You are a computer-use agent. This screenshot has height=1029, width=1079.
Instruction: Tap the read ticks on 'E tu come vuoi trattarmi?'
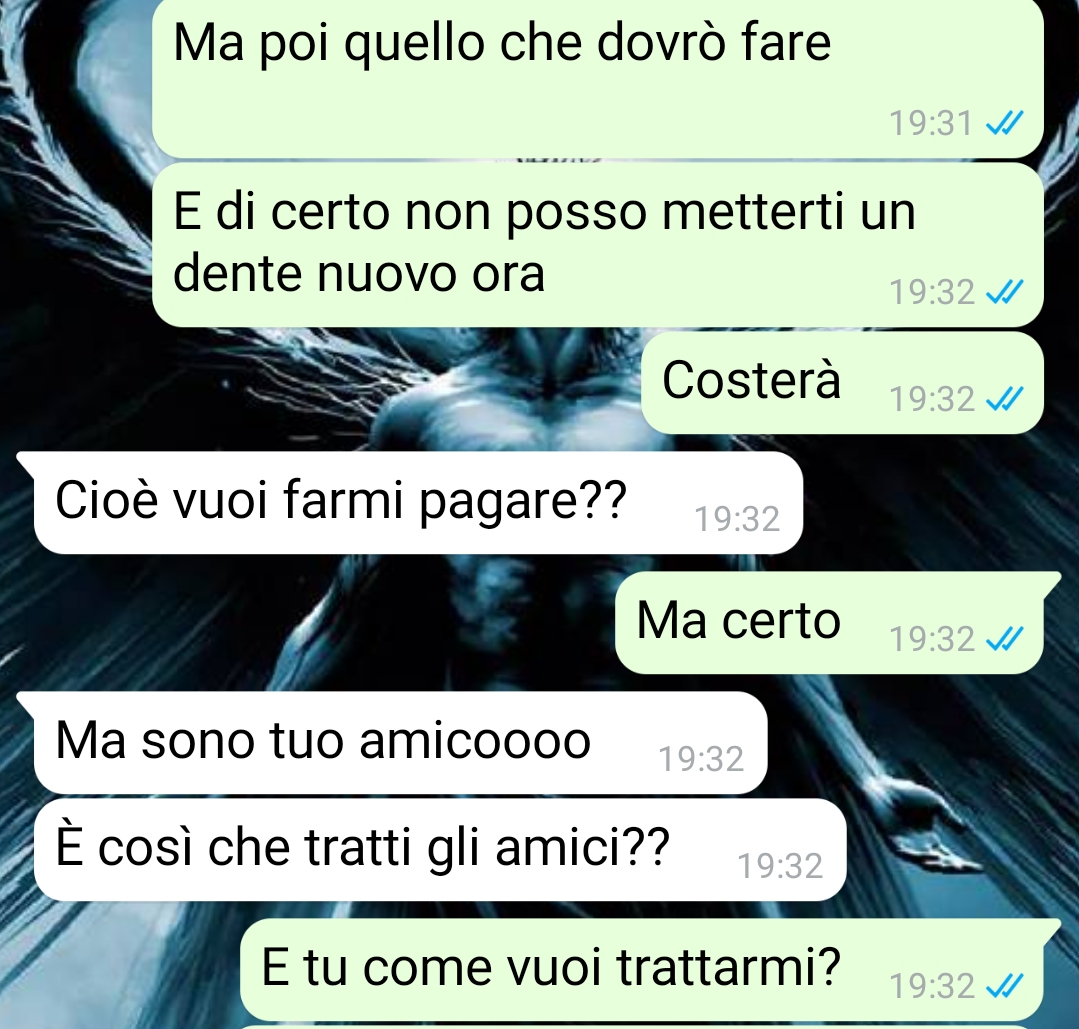pyautogui.click(x=1004, y=986)
